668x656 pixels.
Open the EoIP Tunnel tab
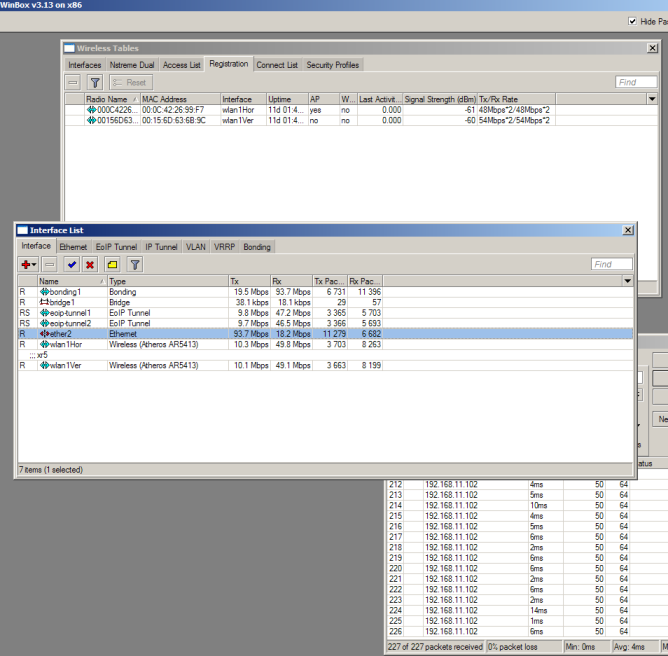pyautogui.click(x=116, y=246)
